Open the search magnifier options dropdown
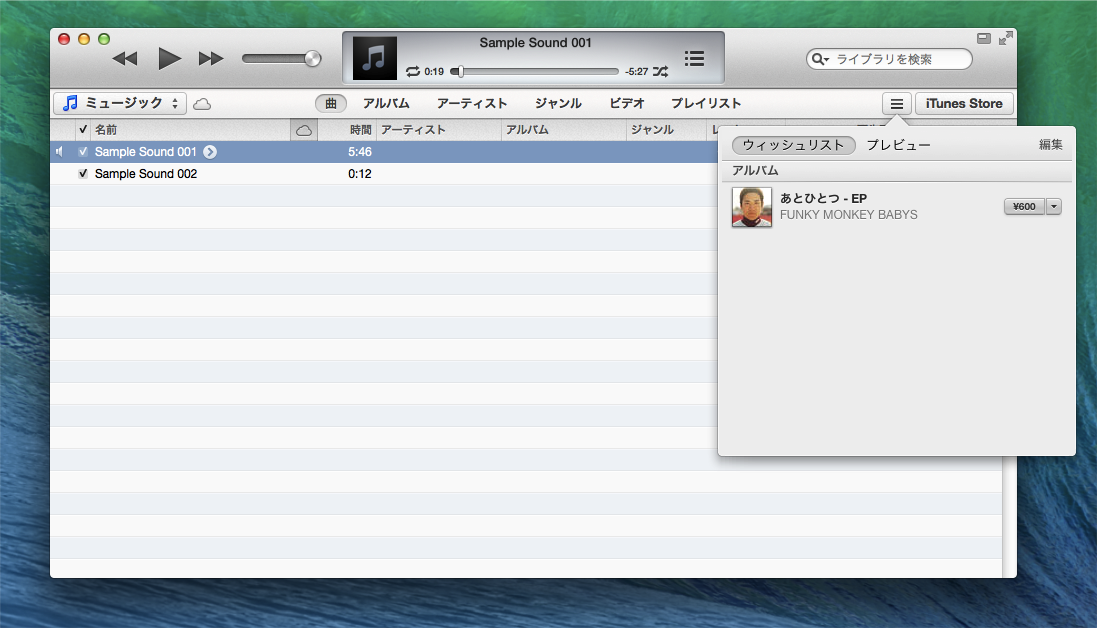Screen dimensions: 1097x628 click(820, 59)
